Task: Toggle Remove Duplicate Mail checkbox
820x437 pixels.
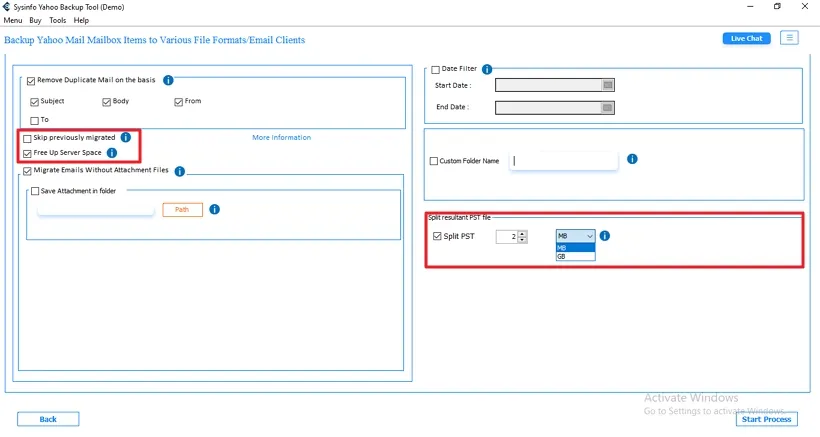Action: 31,80
